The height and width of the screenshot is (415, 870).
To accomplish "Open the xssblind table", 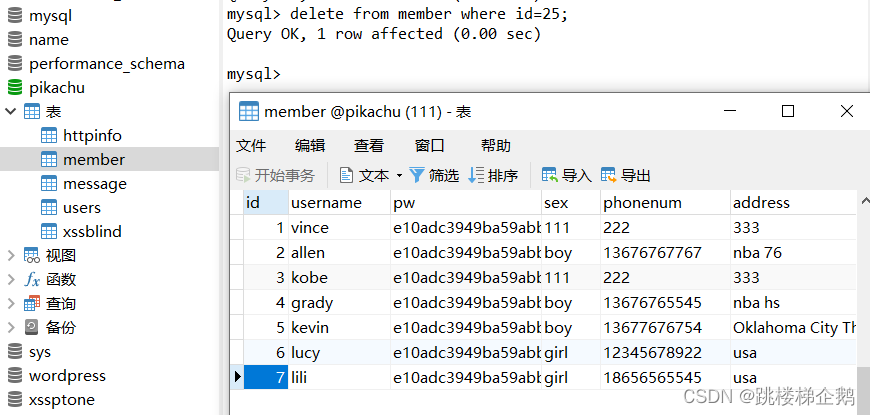I will coord(92,231).
